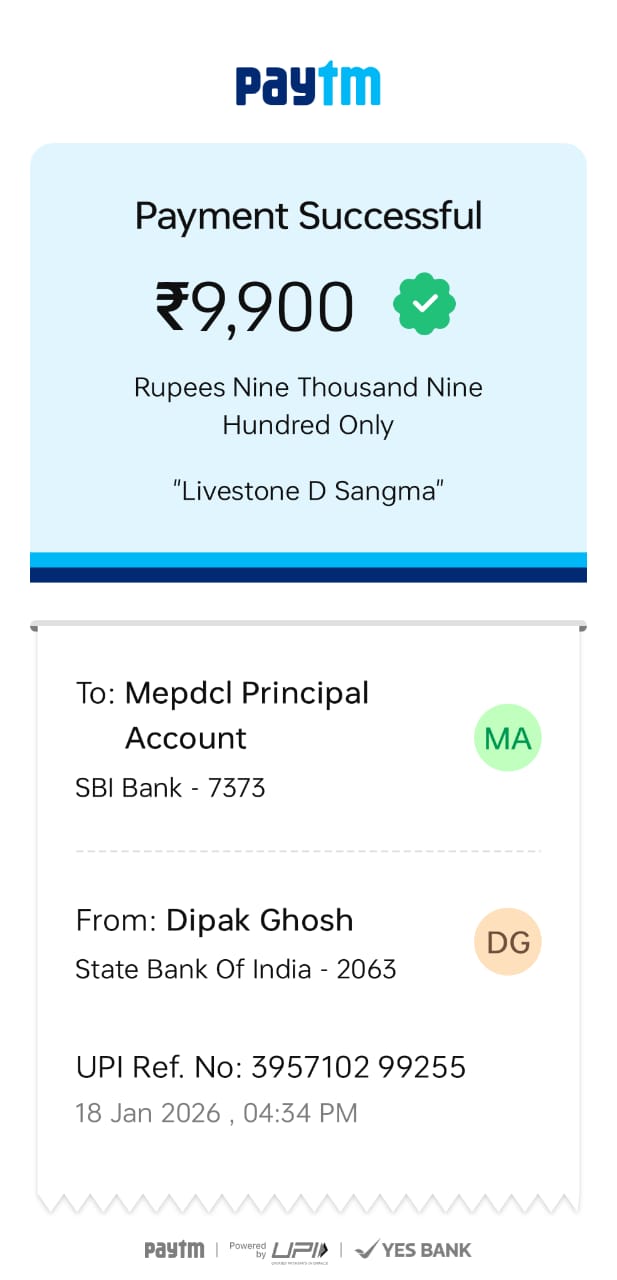Click the Rupees Nine Thousand Nine Hundred text
Image resolution: width=617 pixels, height=1280 pixels.
click(308, 406)
